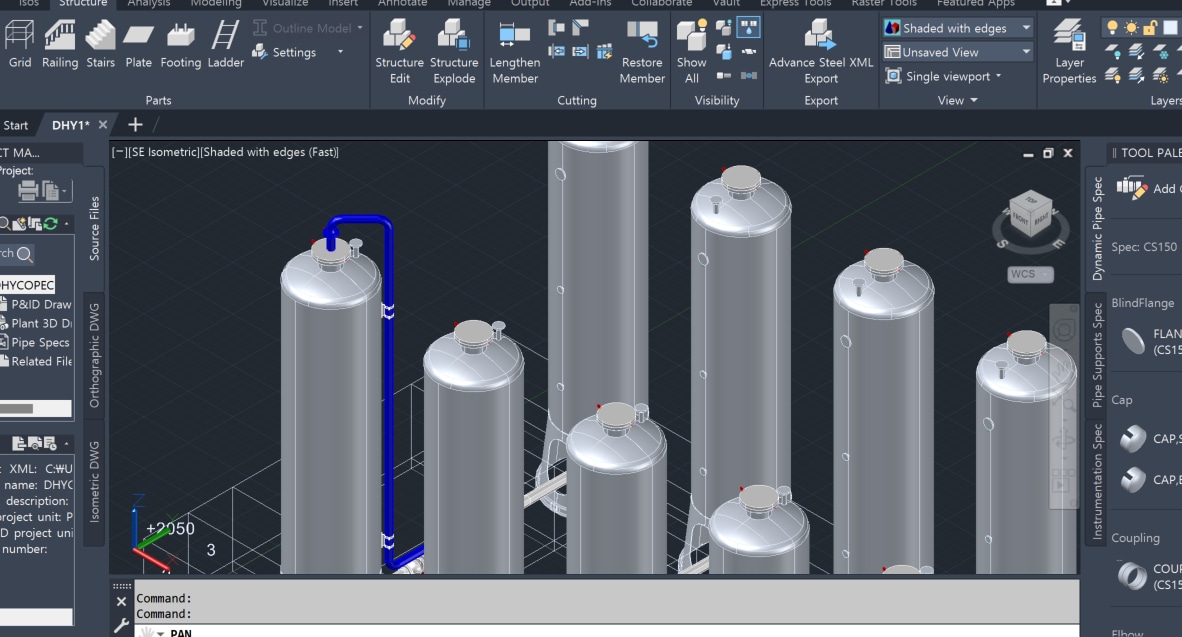
Task: Click Show All in Visibility panel
Action: [691, 52]
